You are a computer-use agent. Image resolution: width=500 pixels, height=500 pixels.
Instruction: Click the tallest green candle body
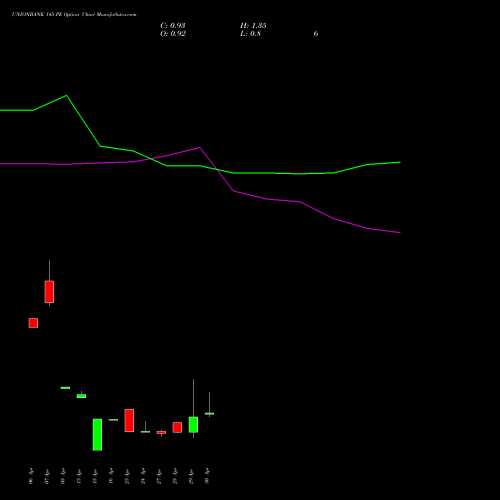[x=97, y=435]
